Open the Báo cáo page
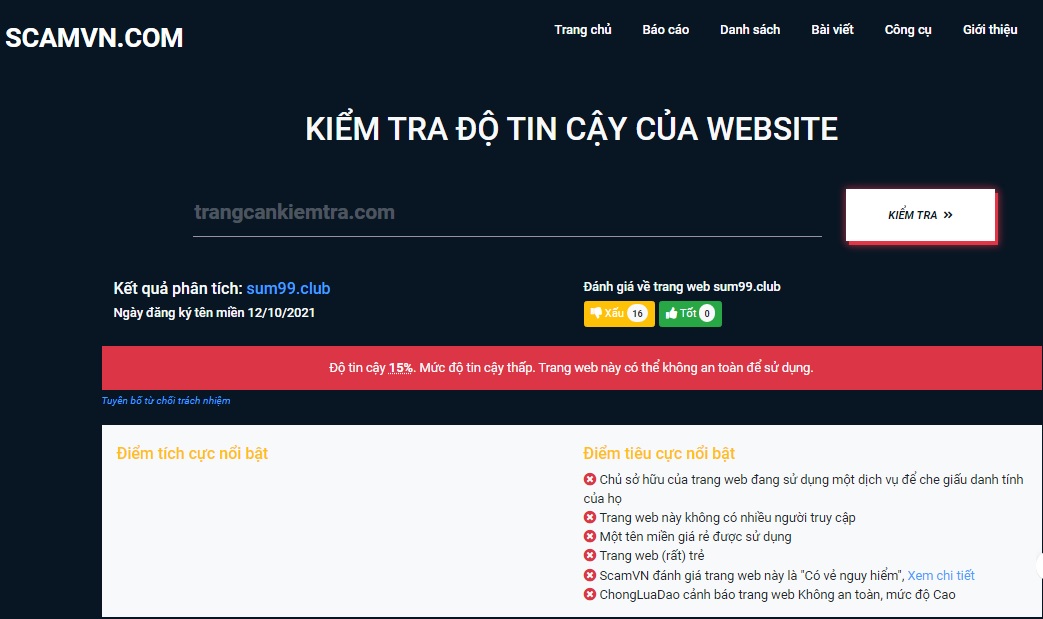 [x=665, y=29]
